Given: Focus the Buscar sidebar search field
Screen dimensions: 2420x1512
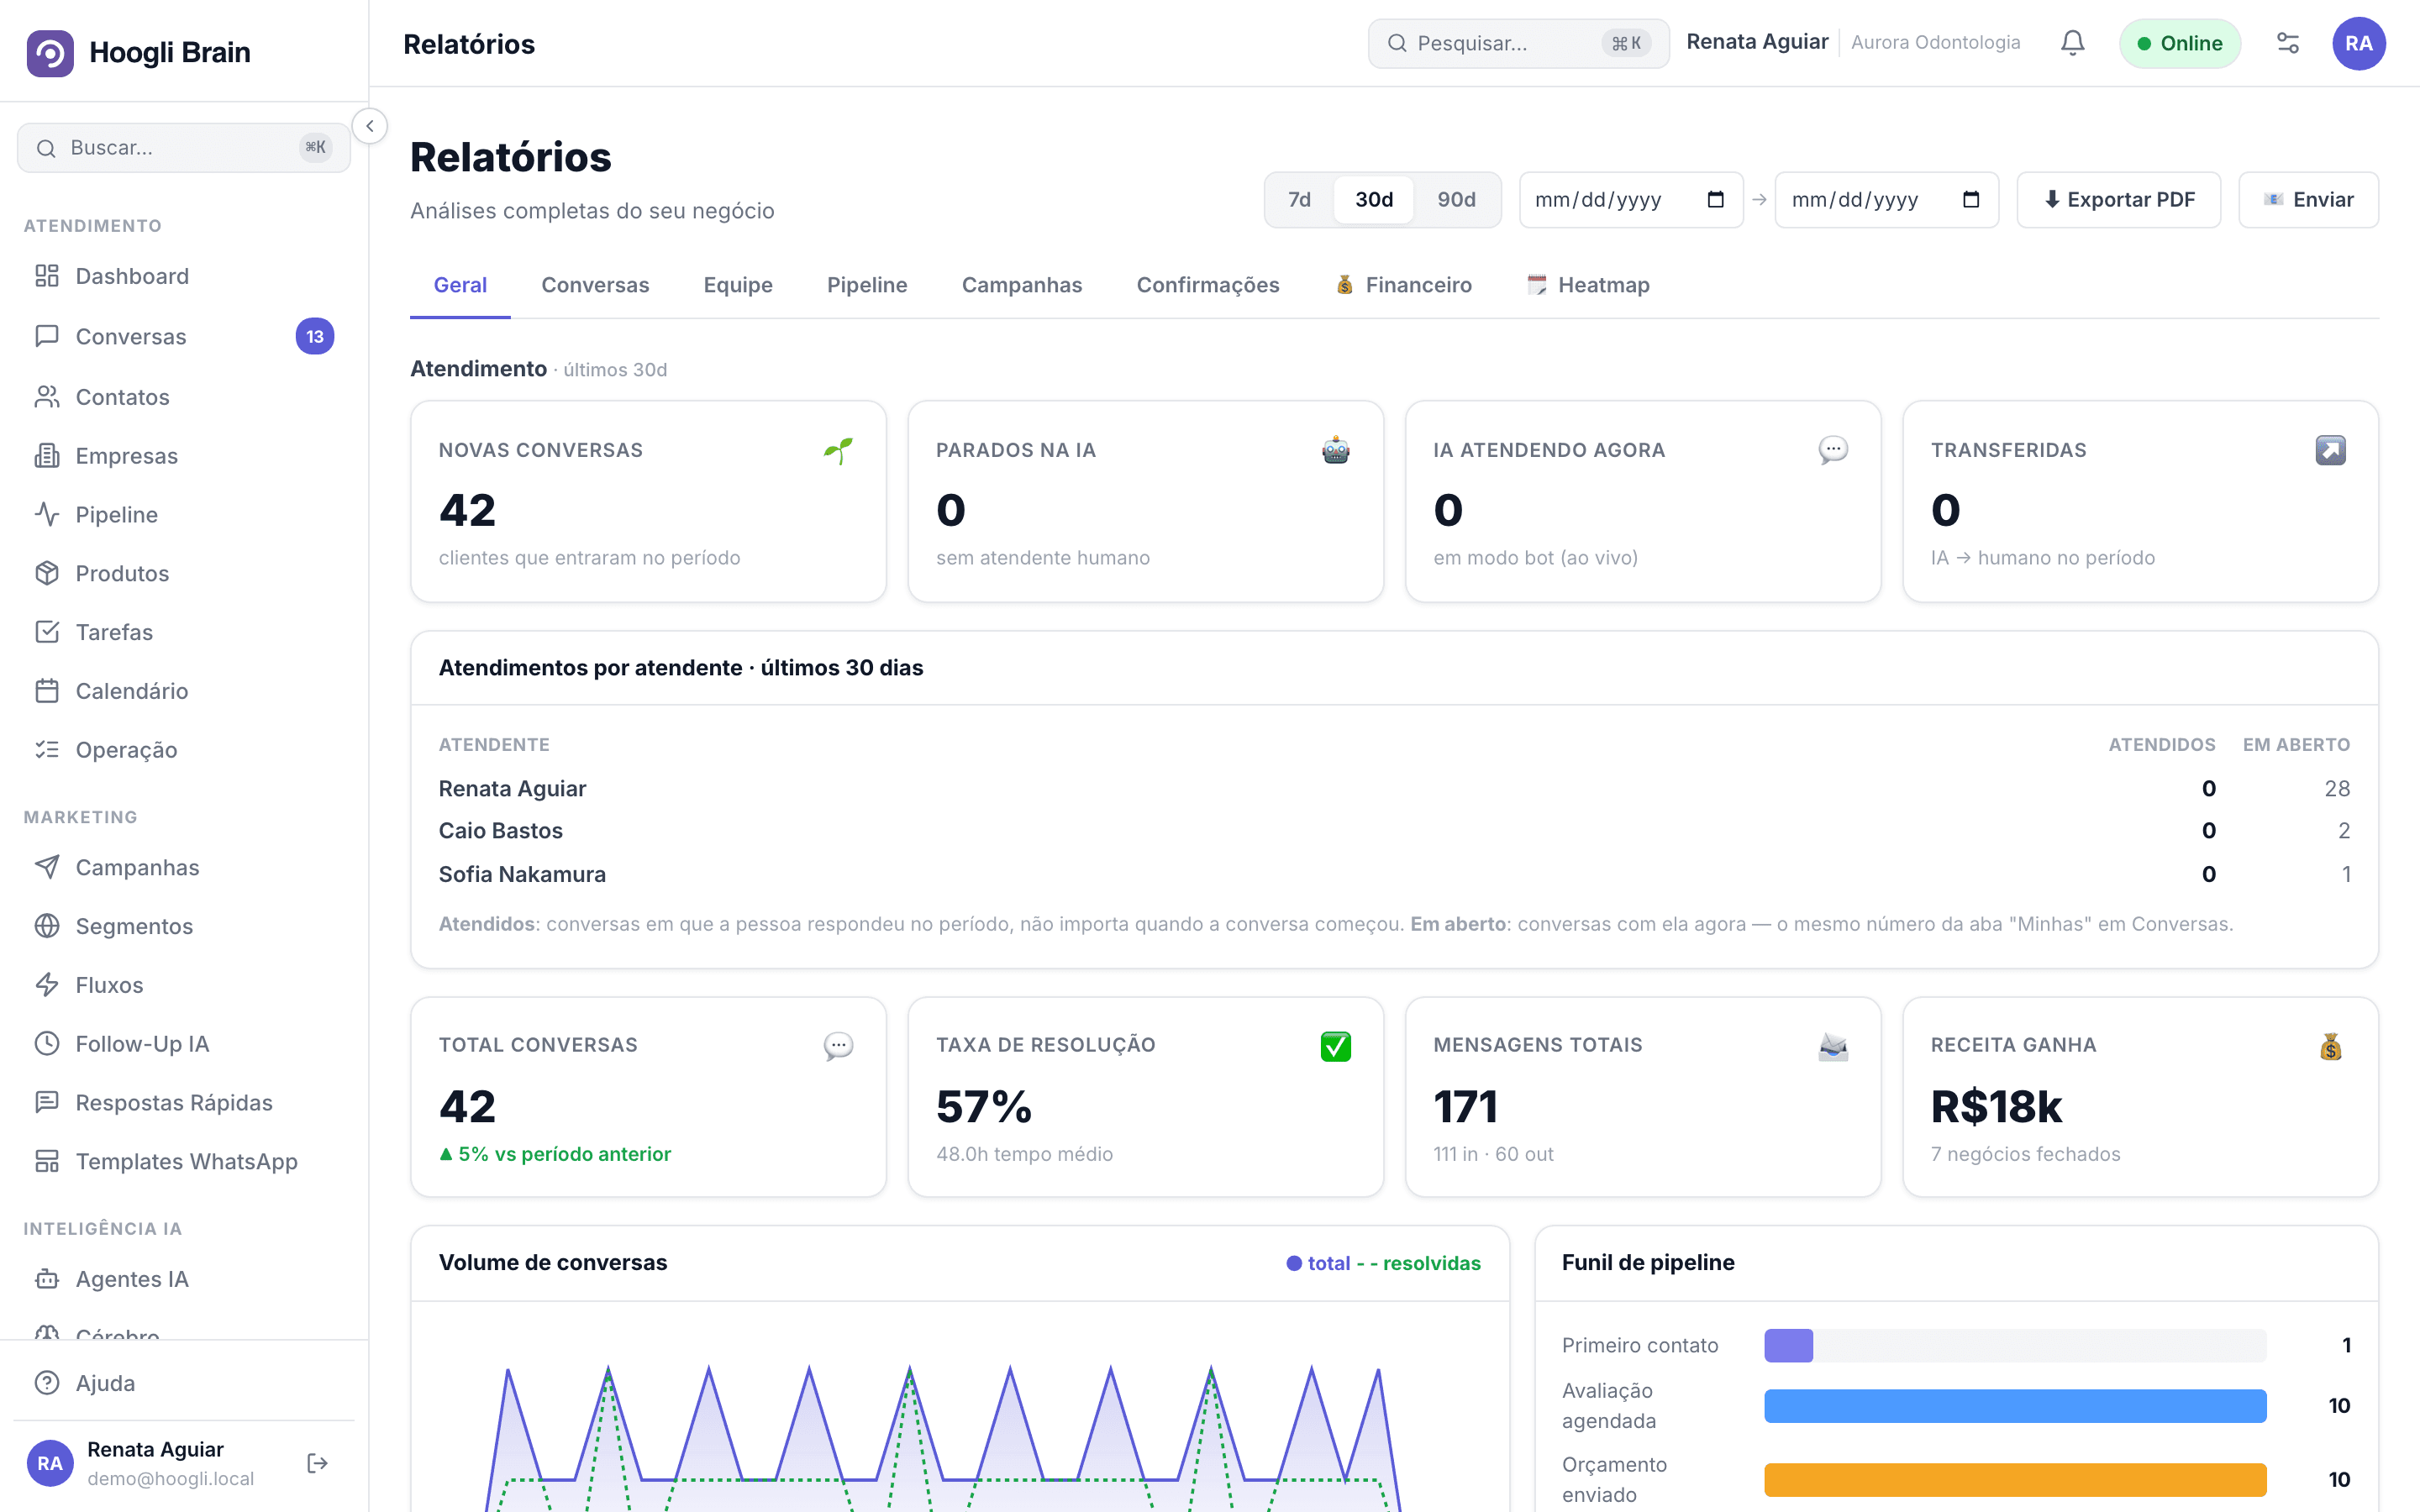Looking at the screenshot, I should tap(184, 148).
